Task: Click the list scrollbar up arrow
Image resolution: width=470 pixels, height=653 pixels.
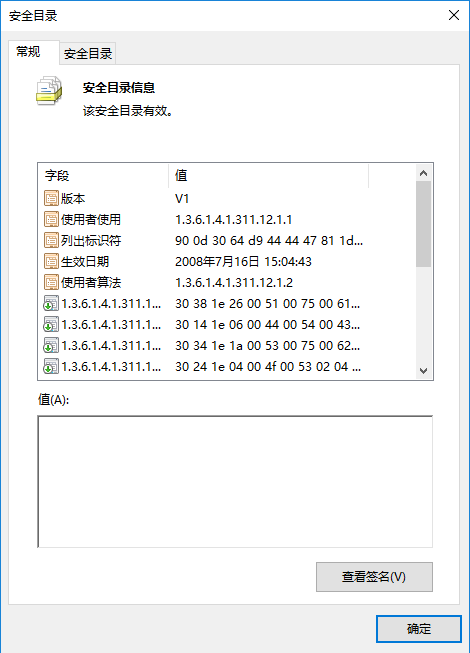Action: (423, 173)
